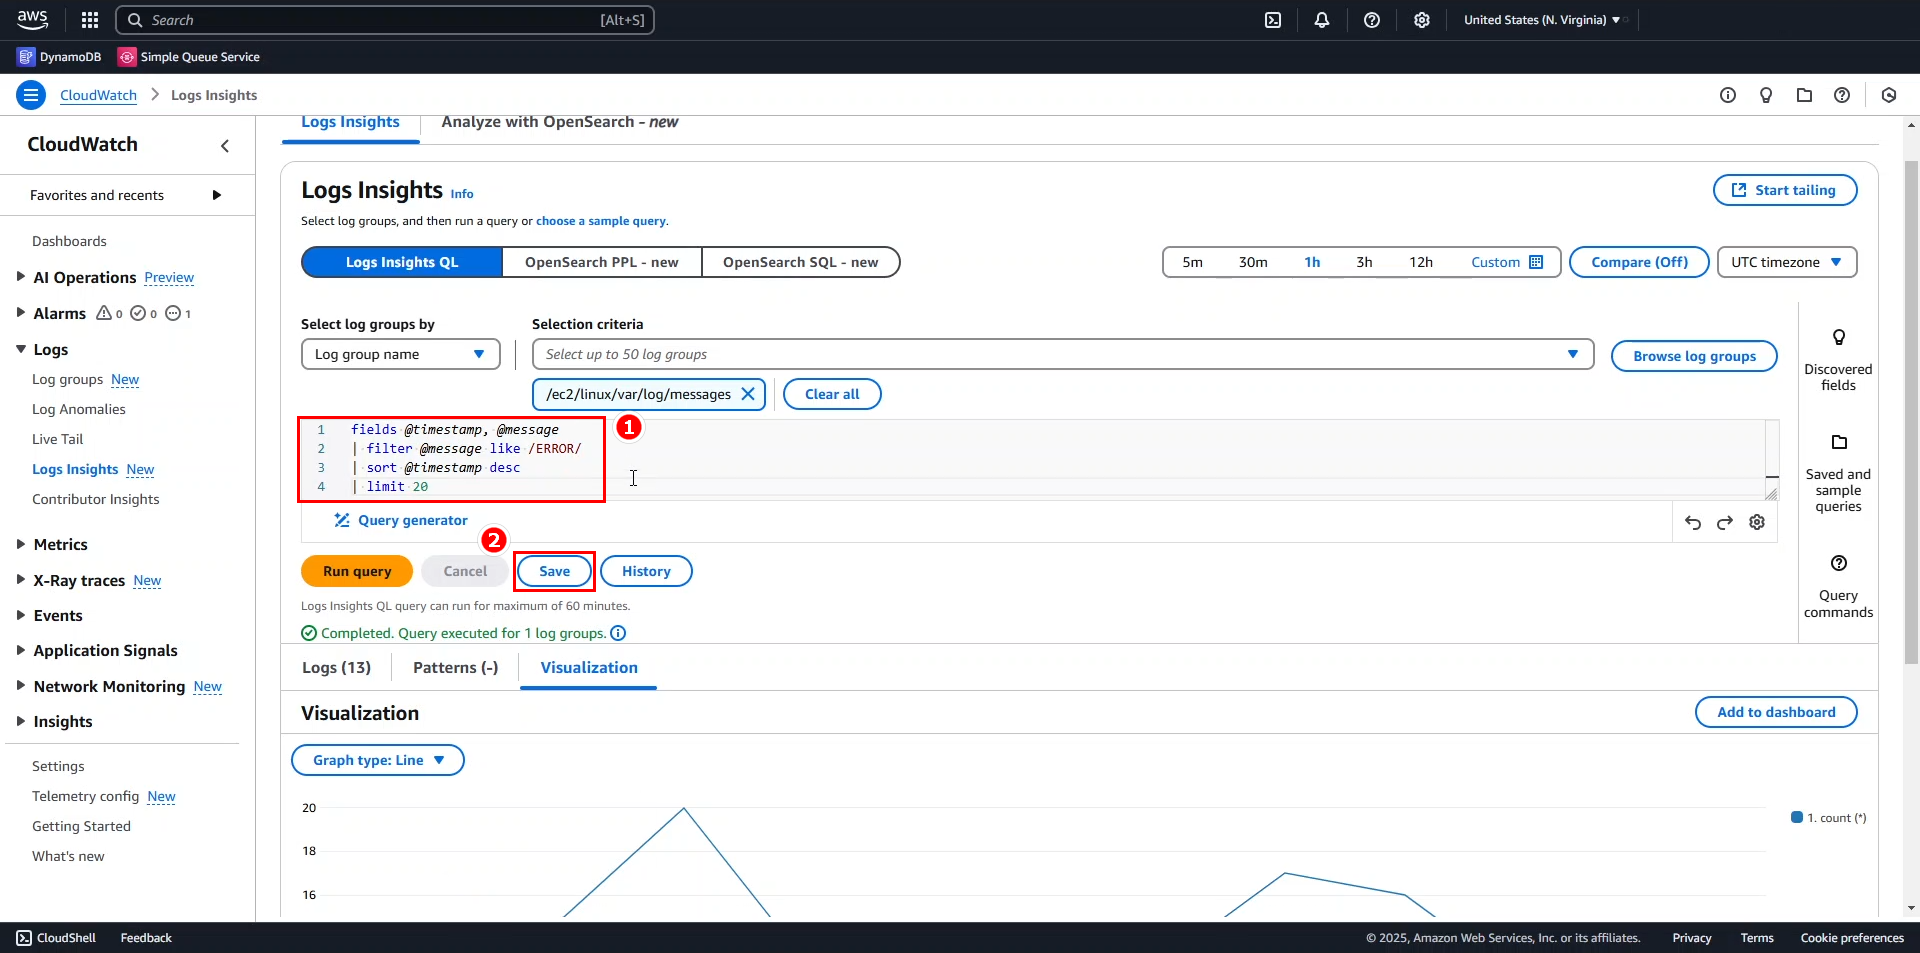This screenshot has height=953, width=1920.
Task: Click the lightbulb suggestions icon in top toolbar
Action: [1766, 95]
